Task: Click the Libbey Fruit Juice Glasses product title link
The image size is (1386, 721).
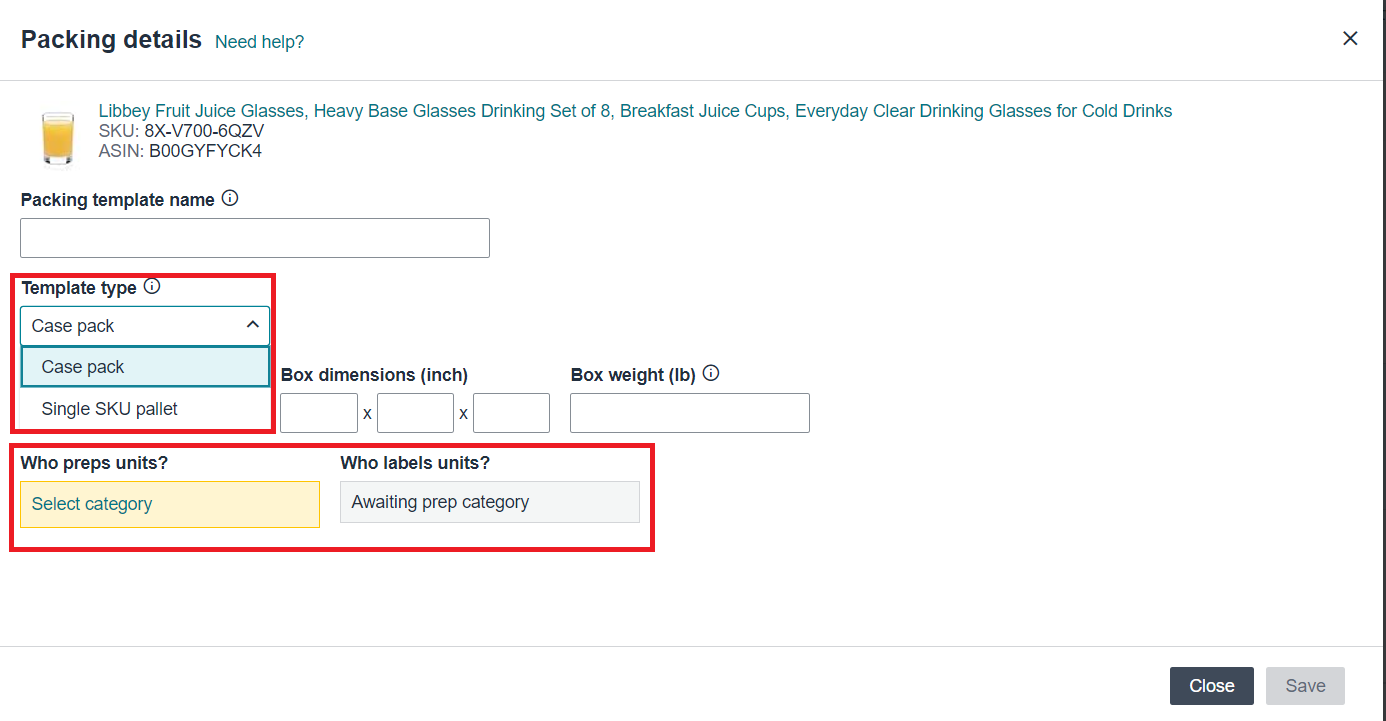Action: 400,111
